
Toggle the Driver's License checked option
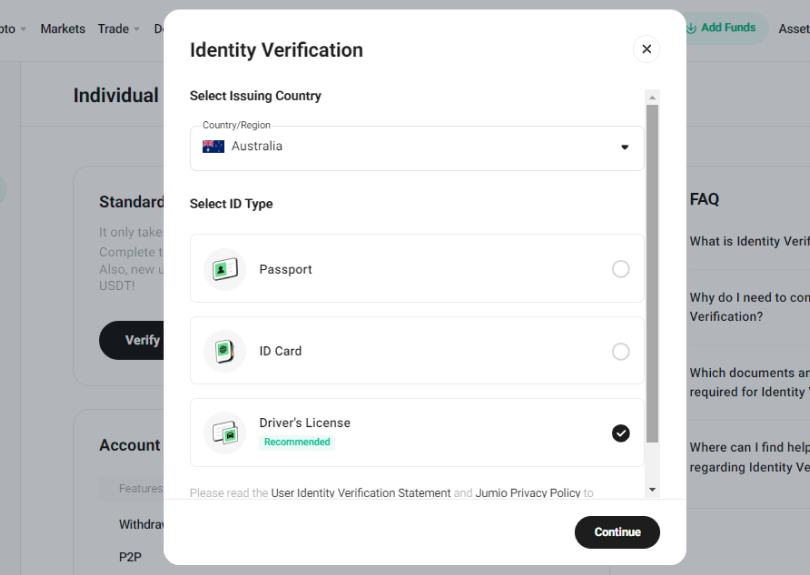pyautogui.click(x=620, y=433)
